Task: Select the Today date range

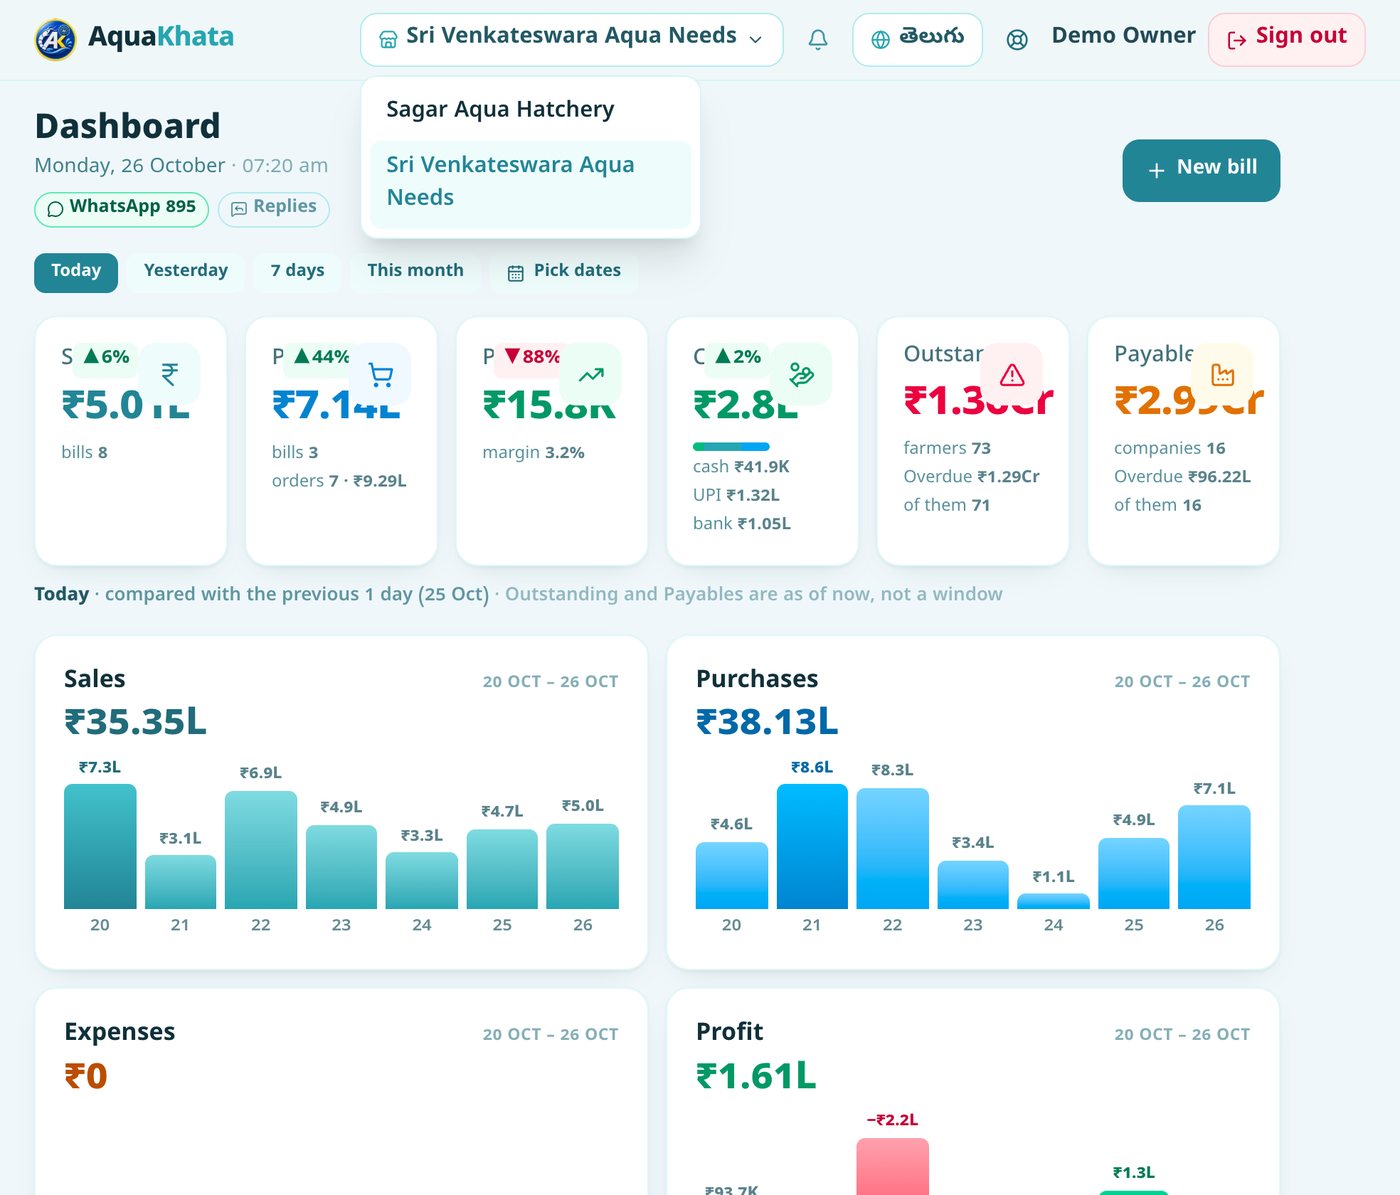Action: (x=76, y=272)
